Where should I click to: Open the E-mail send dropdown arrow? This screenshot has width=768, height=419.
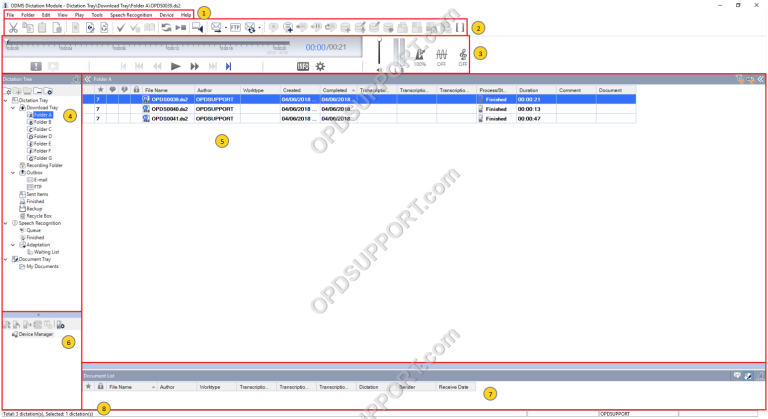click(226, 28)
